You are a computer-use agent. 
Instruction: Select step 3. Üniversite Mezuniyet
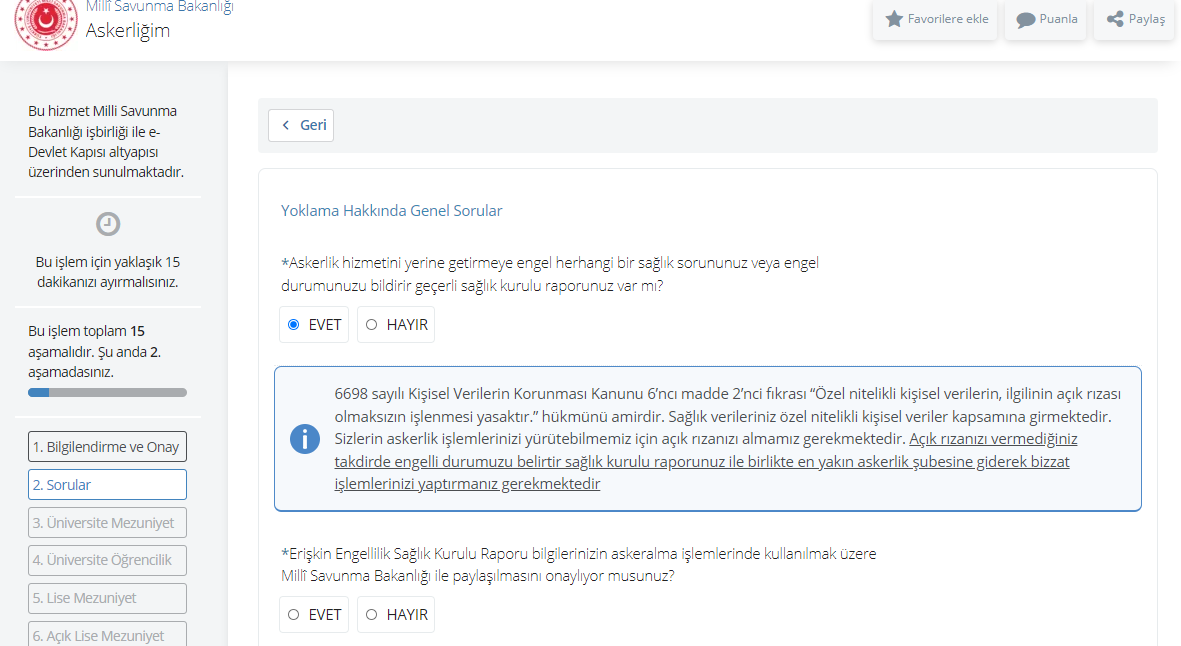pyautogui.click(x=107, y=523)
